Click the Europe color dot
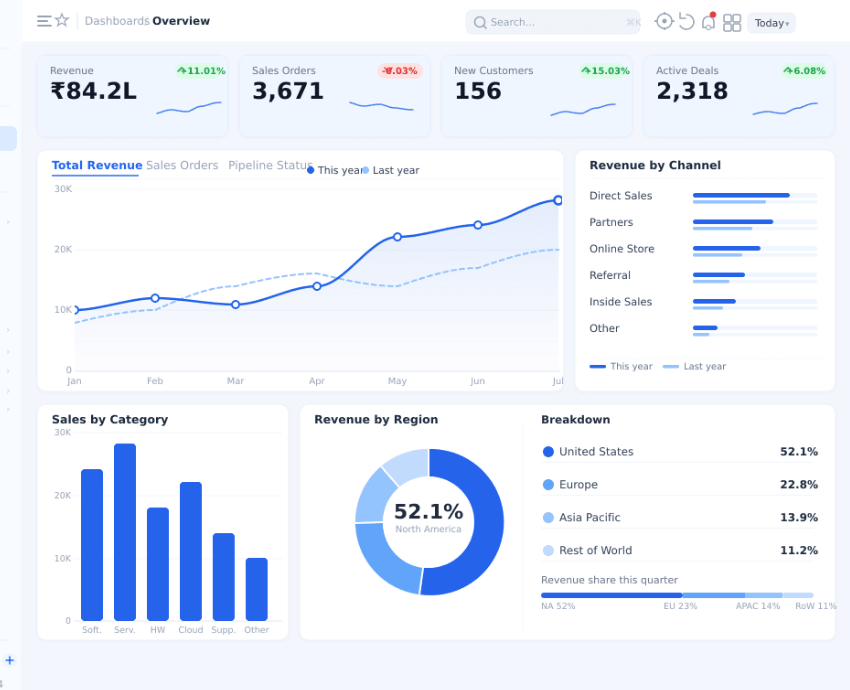Image resolution: width=850 pixels, height=690 pixels. click(x=548, y=485)
